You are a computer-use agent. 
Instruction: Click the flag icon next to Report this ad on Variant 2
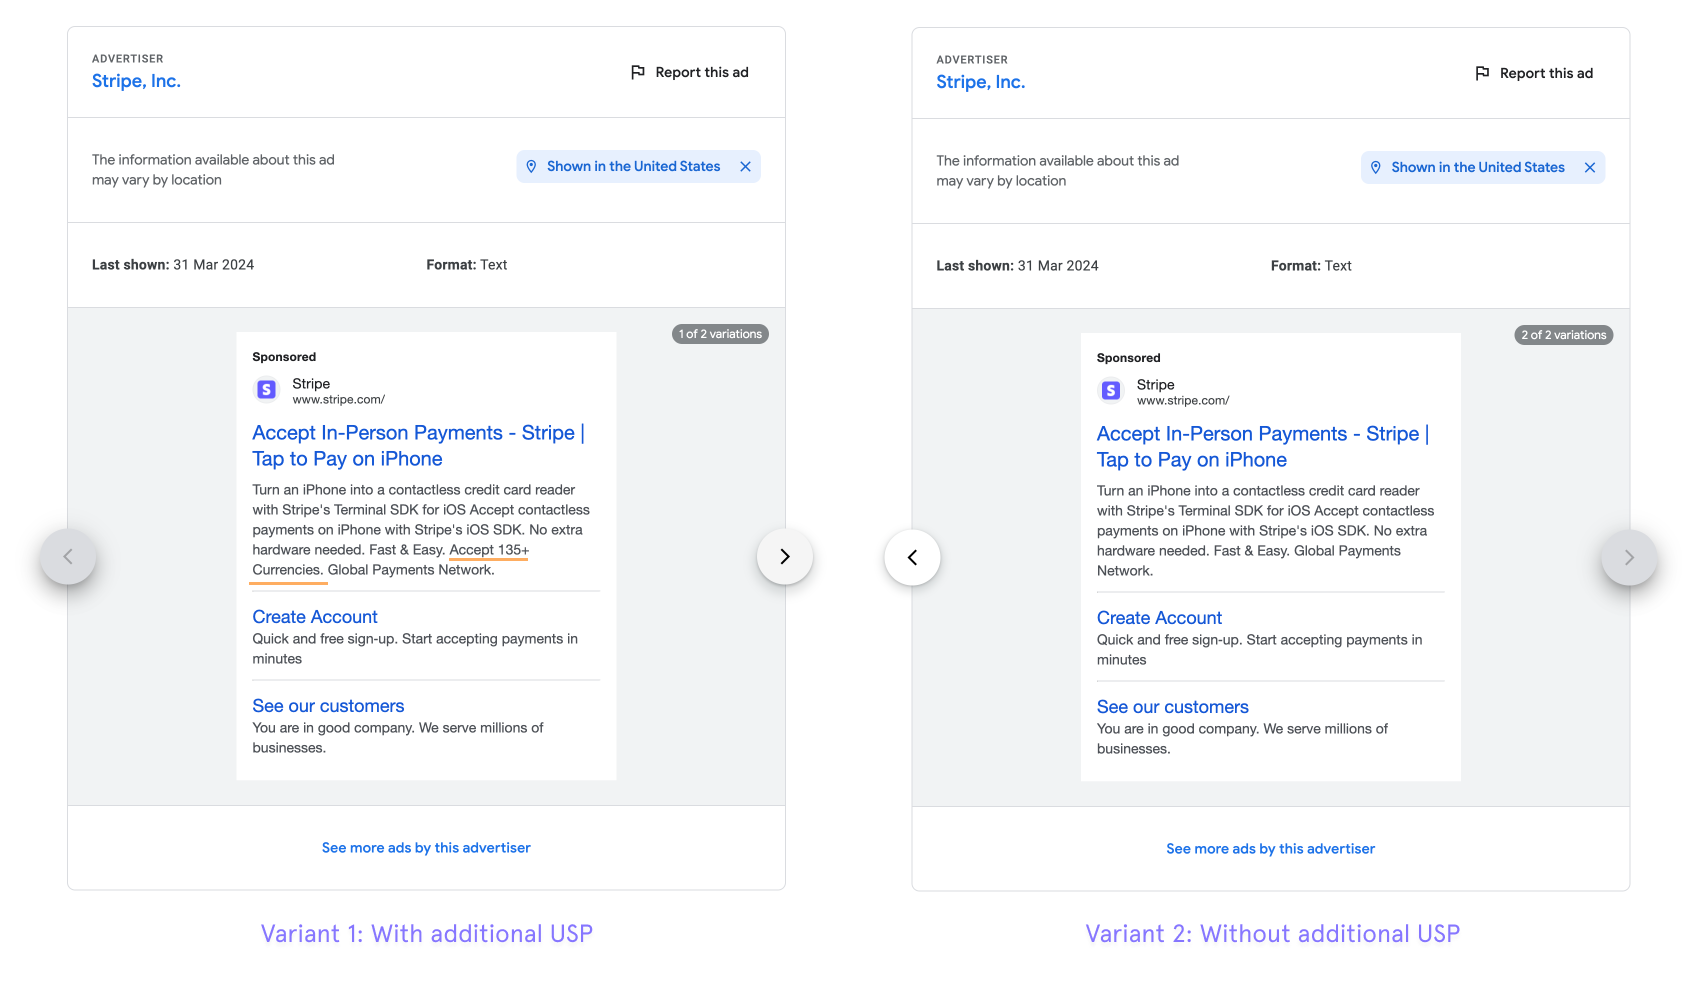point(1482,72)
